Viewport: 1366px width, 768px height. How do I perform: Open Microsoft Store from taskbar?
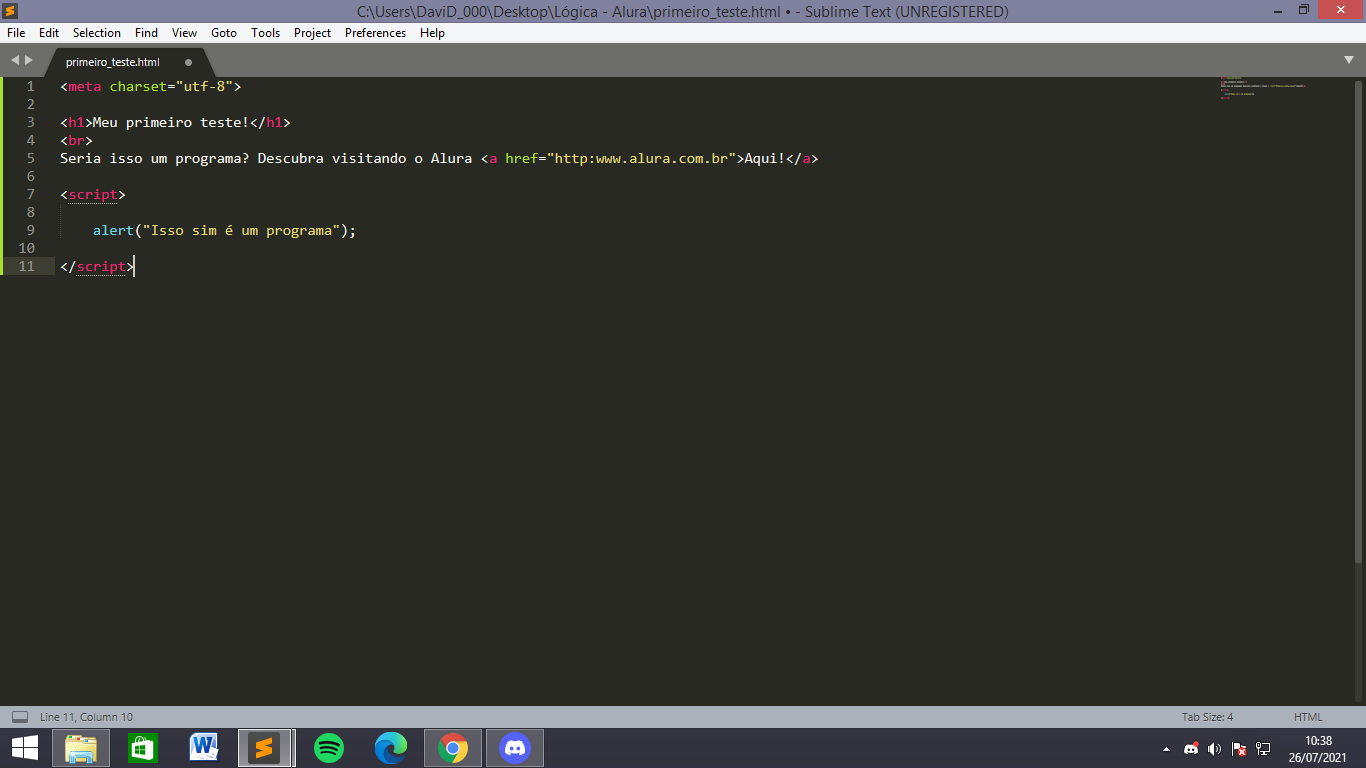point(143,747)
